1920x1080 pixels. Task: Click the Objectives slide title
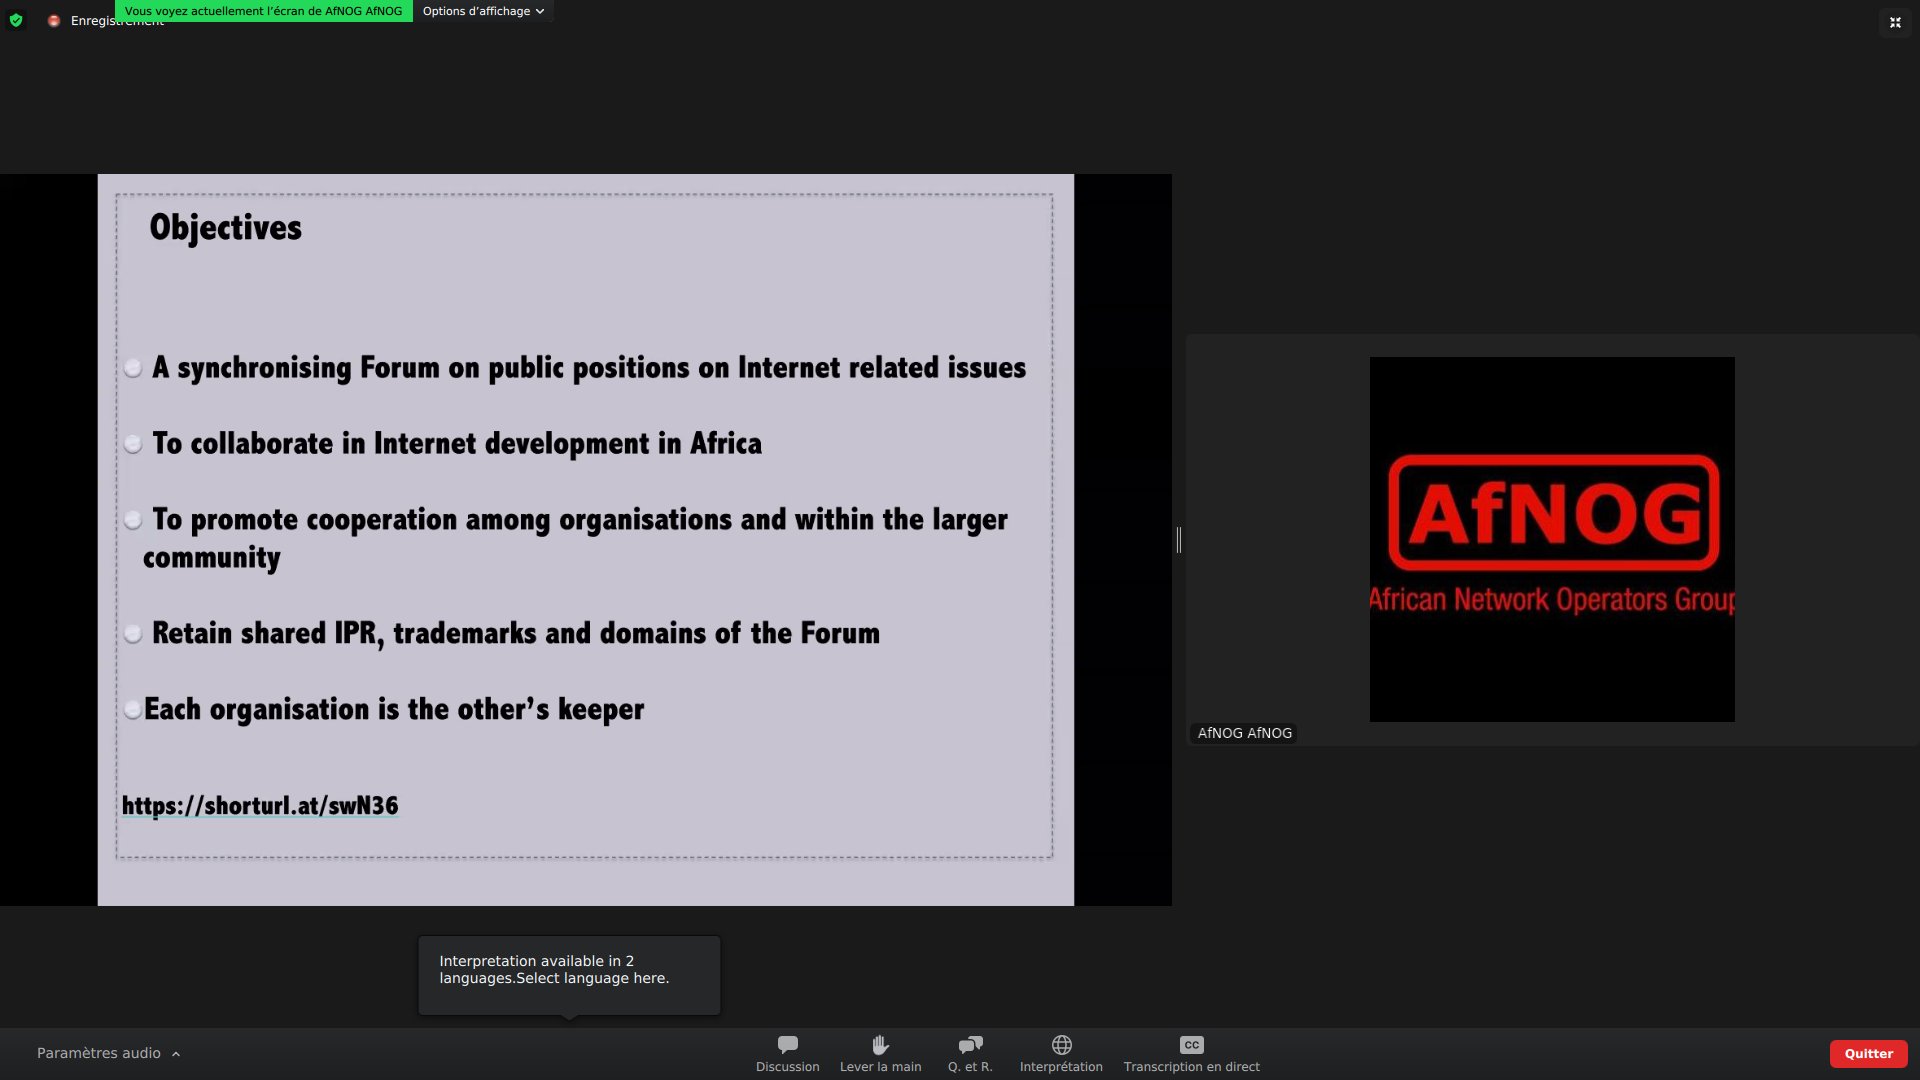click(225, 228)
